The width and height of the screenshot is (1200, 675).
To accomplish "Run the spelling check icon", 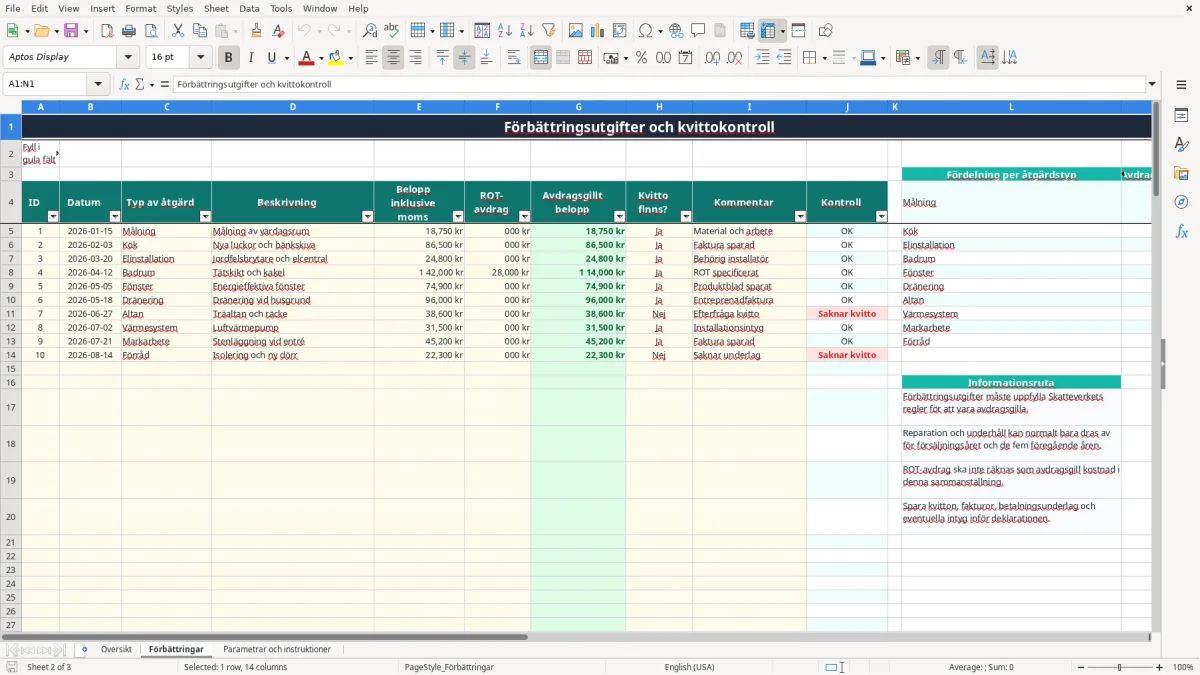I will pos(392,31).
